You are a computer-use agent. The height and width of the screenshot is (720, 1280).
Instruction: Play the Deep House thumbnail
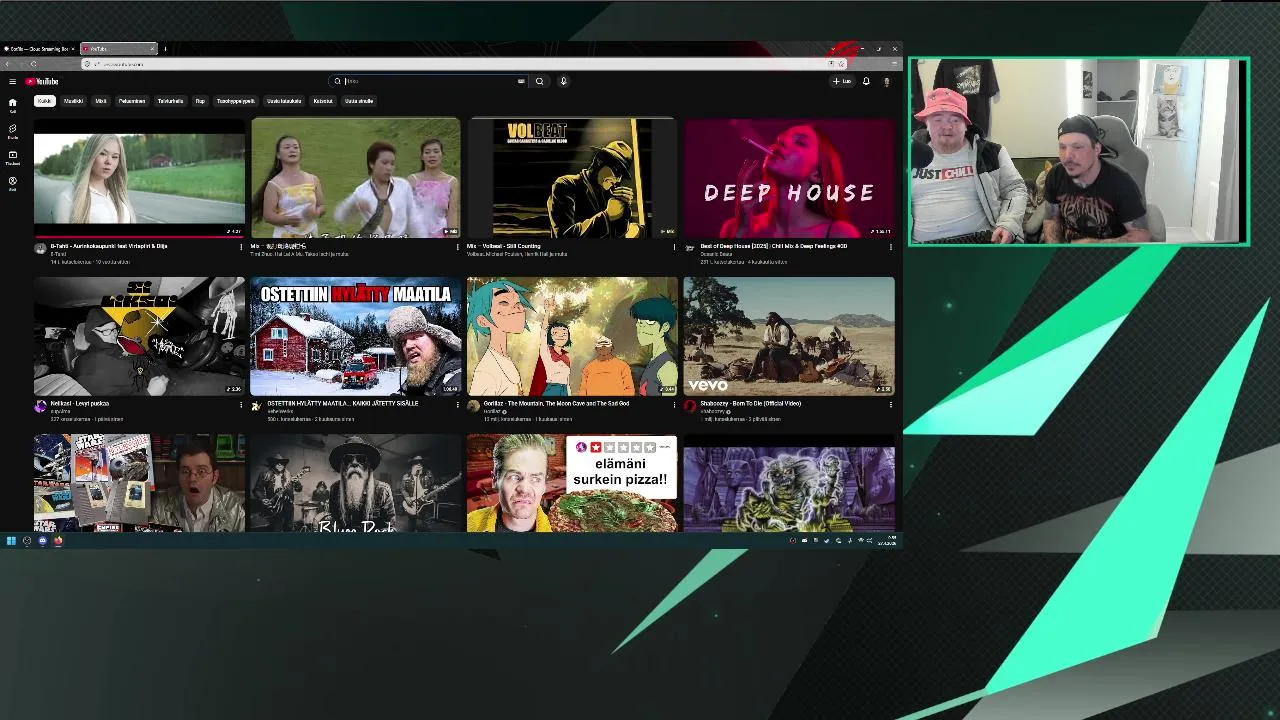(x=789, y=178)
